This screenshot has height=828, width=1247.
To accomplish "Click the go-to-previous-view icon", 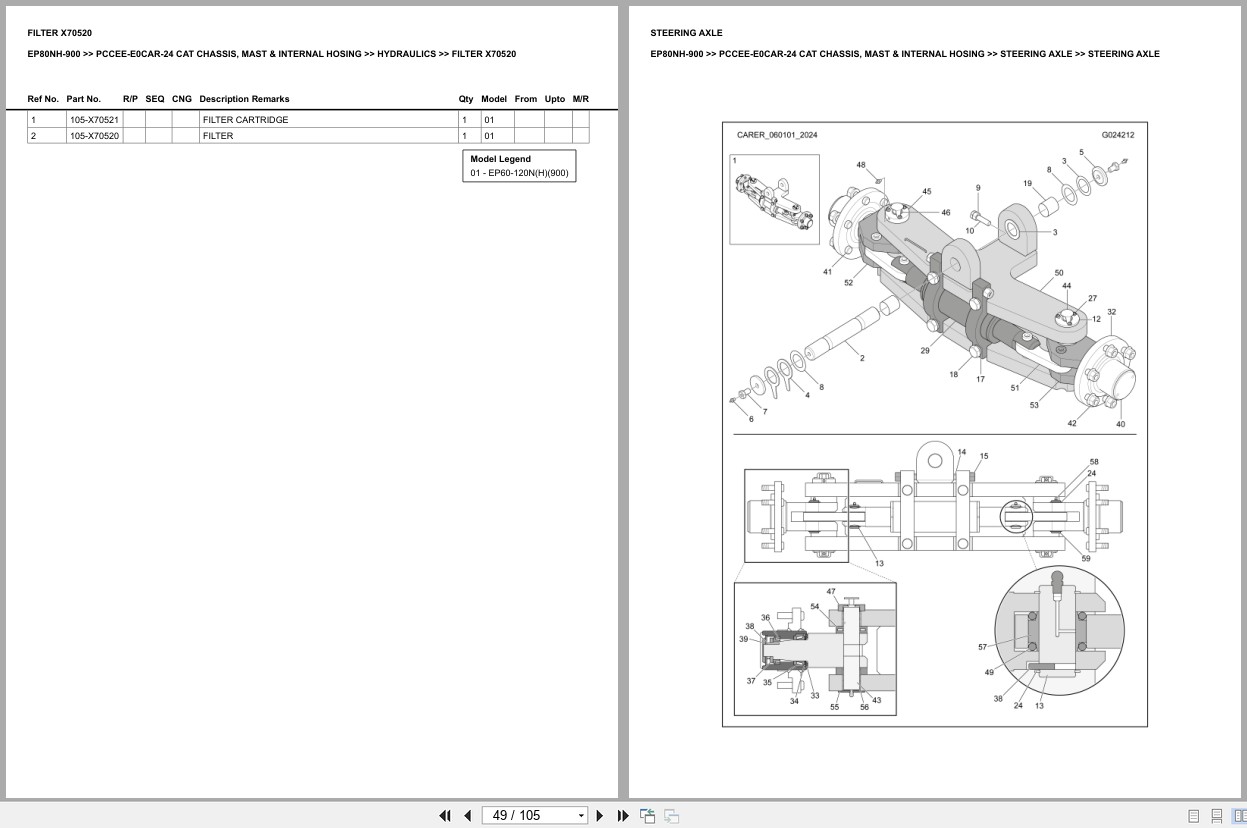I will tap(648, 816).
